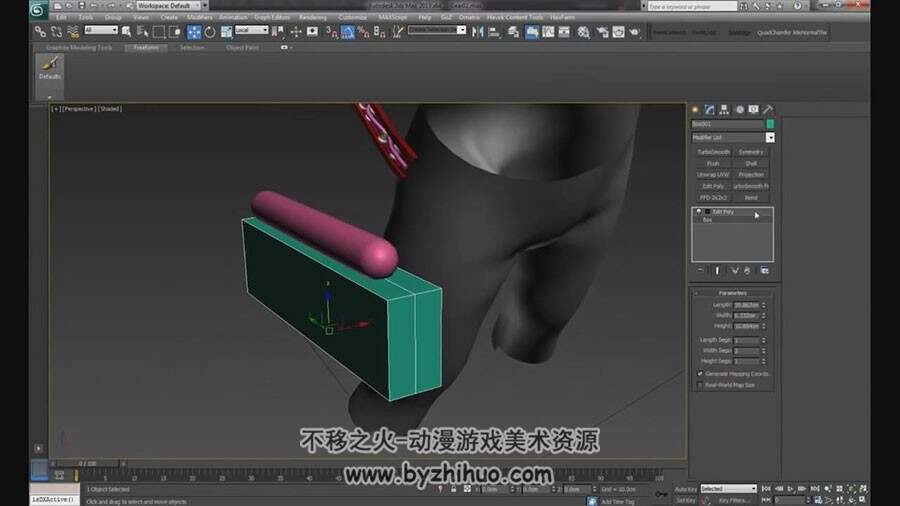This screenshot has height=506, width=900.
Task: Add the TurboSmooth modifier
Action: click(x=713, y=152)
